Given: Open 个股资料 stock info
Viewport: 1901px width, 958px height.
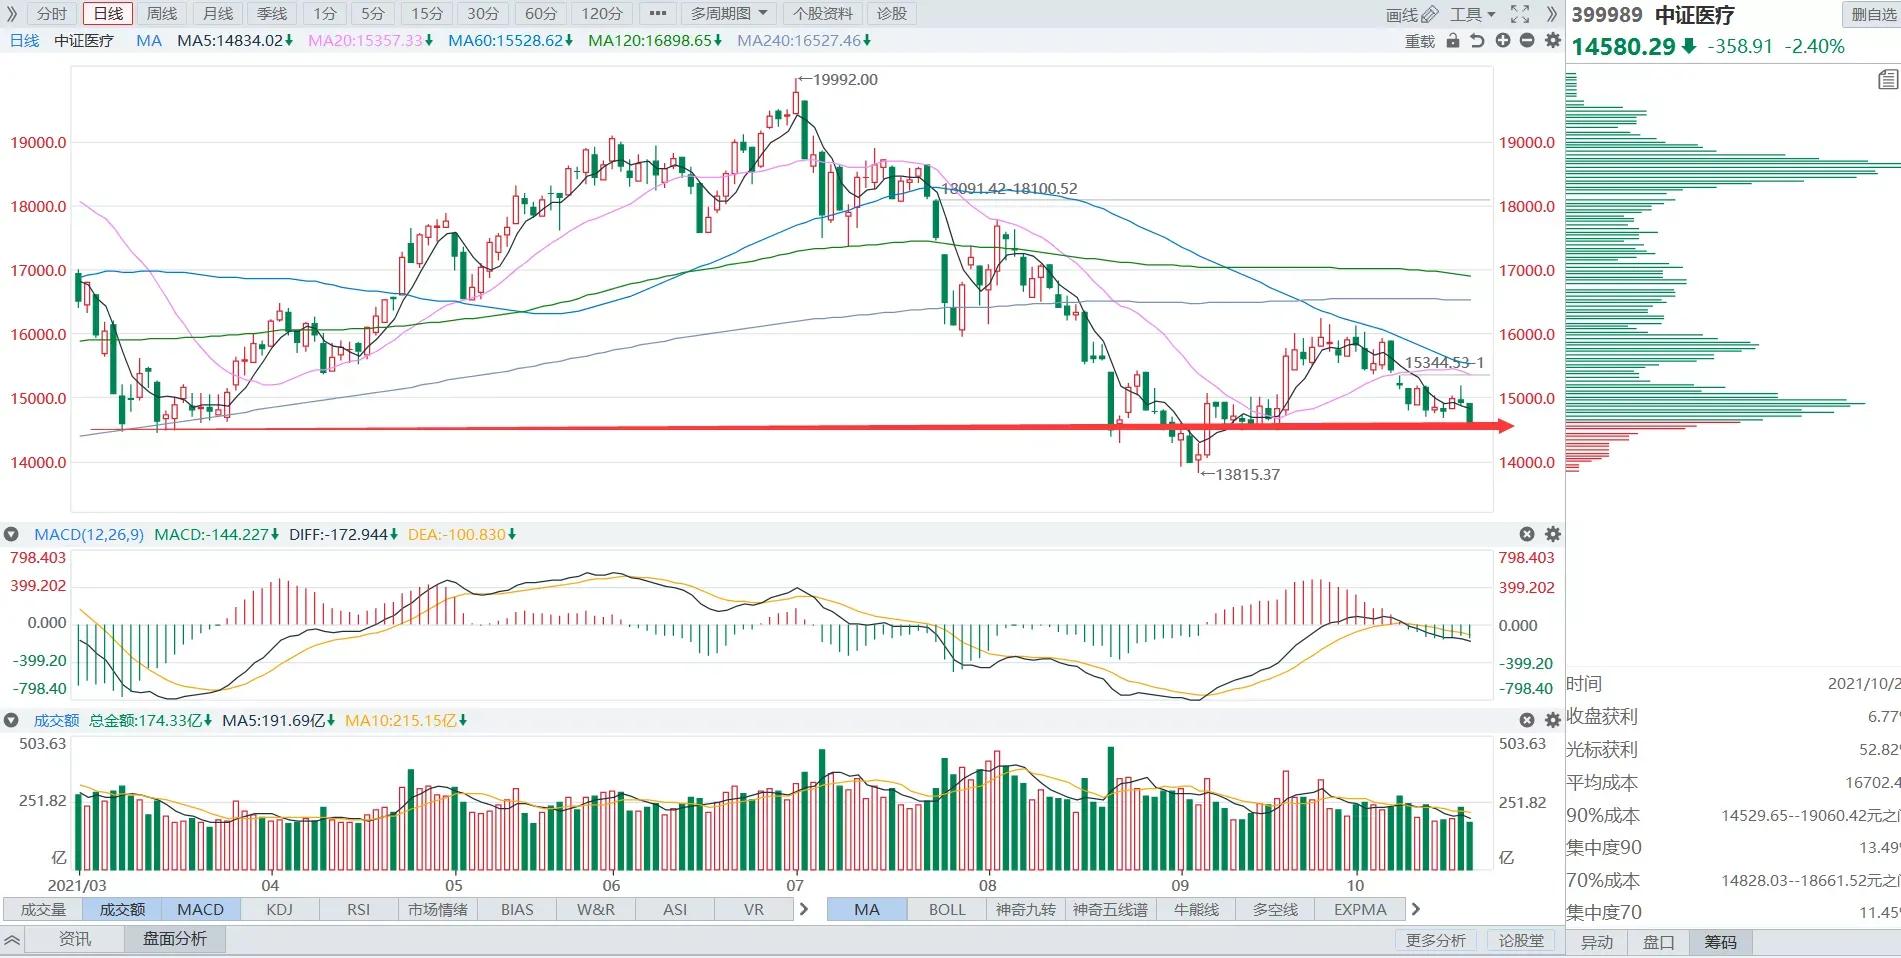Looking at the screenshot, I should coord(822,14).
